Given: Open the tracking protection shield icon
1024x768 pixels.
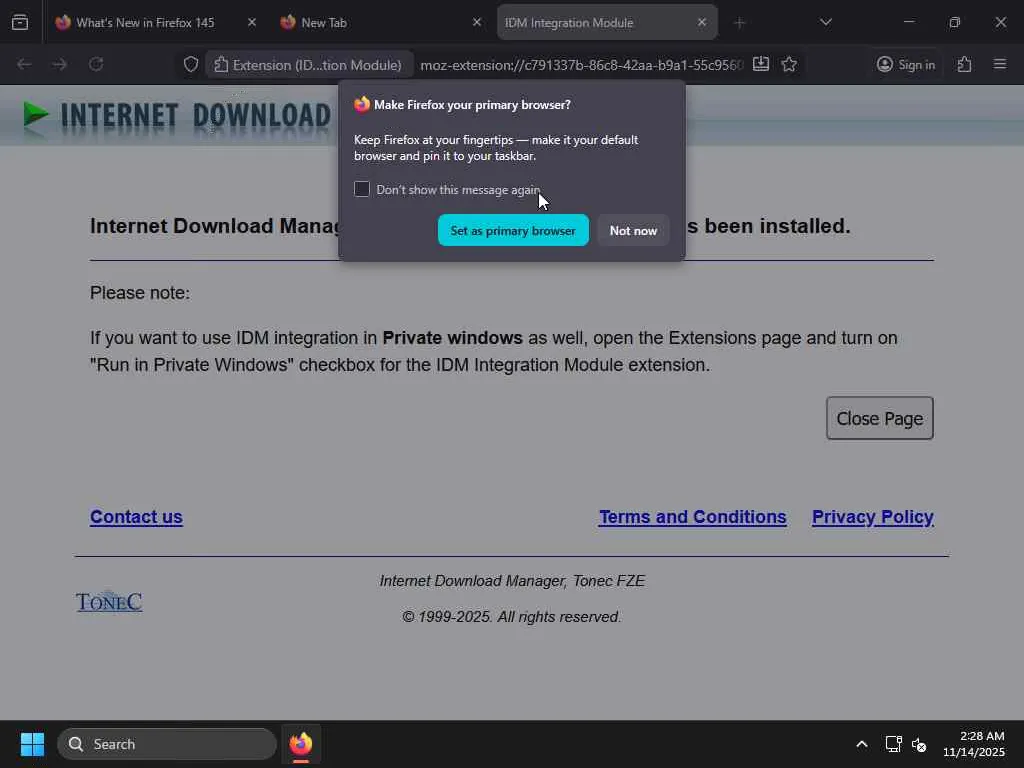Looking at the screenshot, I should tap(191, 64).
